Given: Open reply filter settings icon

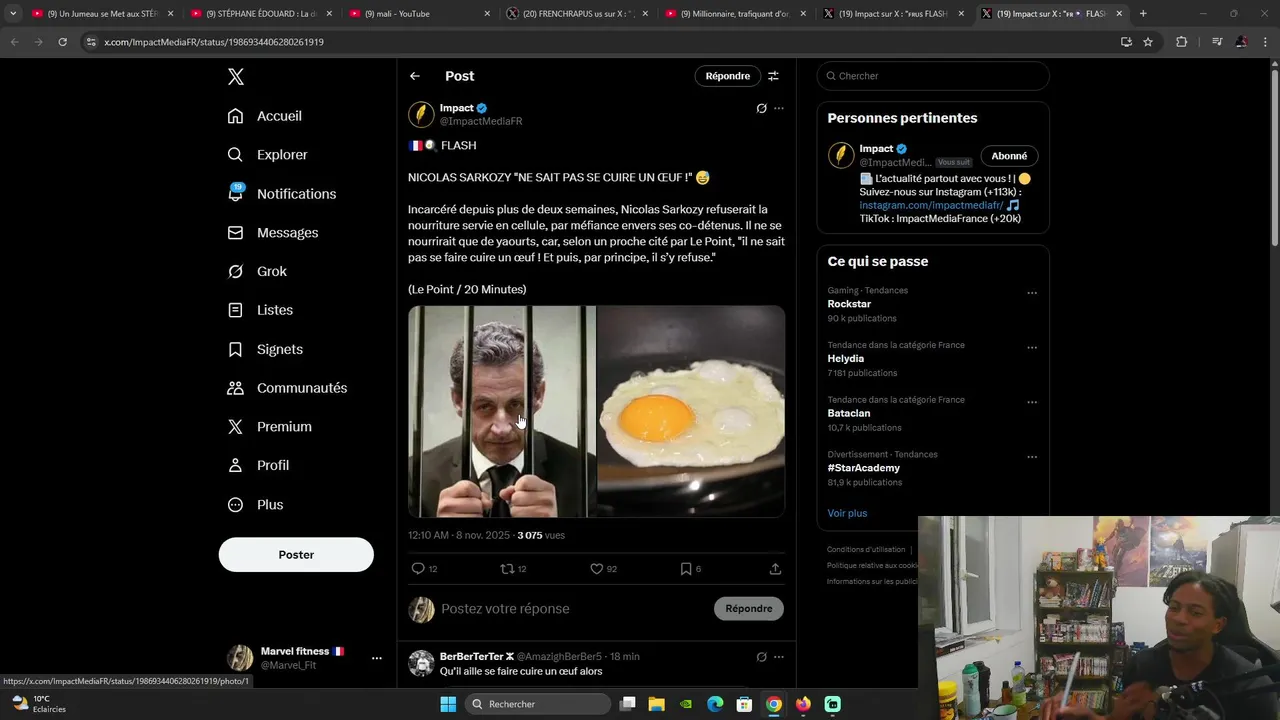Looking at the screenshot, I should [773, 76].
